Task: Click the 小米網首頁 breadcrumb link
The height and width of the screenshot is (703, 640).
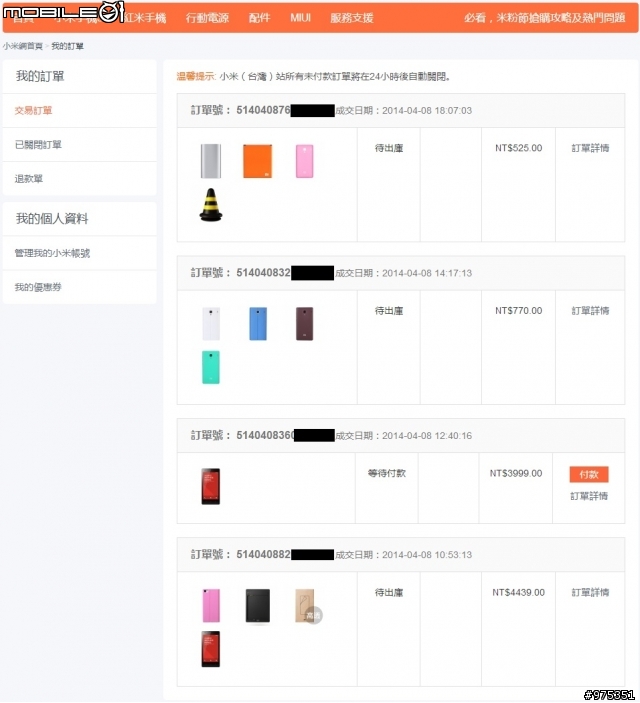Action: pyautogui.click(x=22, y=46)
